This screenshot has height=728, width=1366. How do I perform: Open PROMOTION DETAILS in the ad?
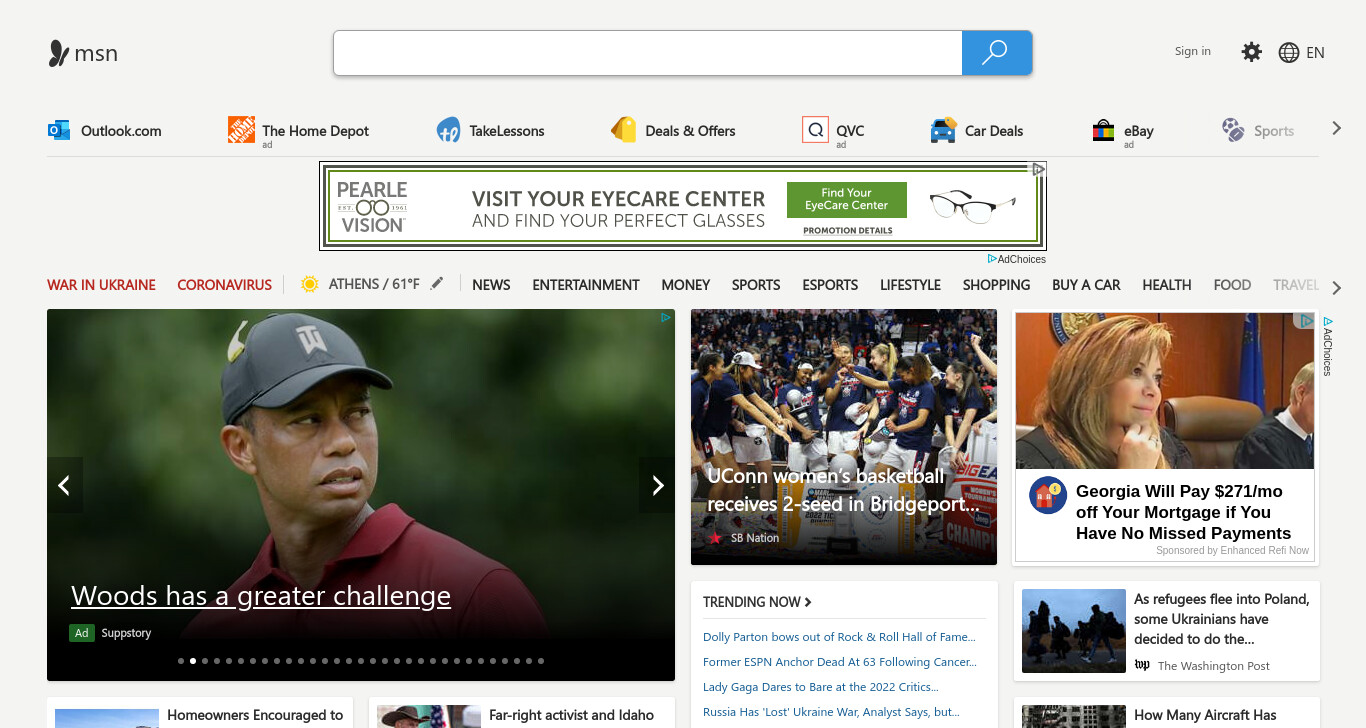pos(848,230)
